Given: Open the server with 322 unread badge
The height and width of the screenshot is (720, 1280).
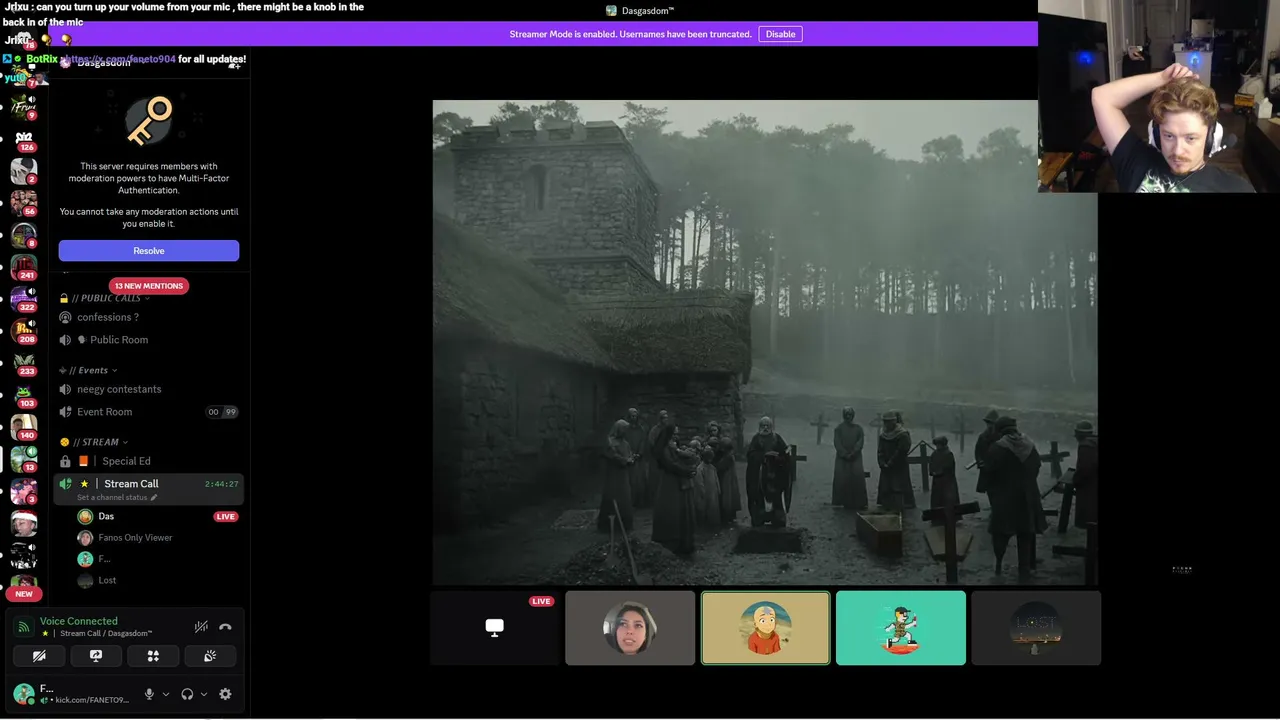Looking at the screenshot, I should (x=24, y=299).
